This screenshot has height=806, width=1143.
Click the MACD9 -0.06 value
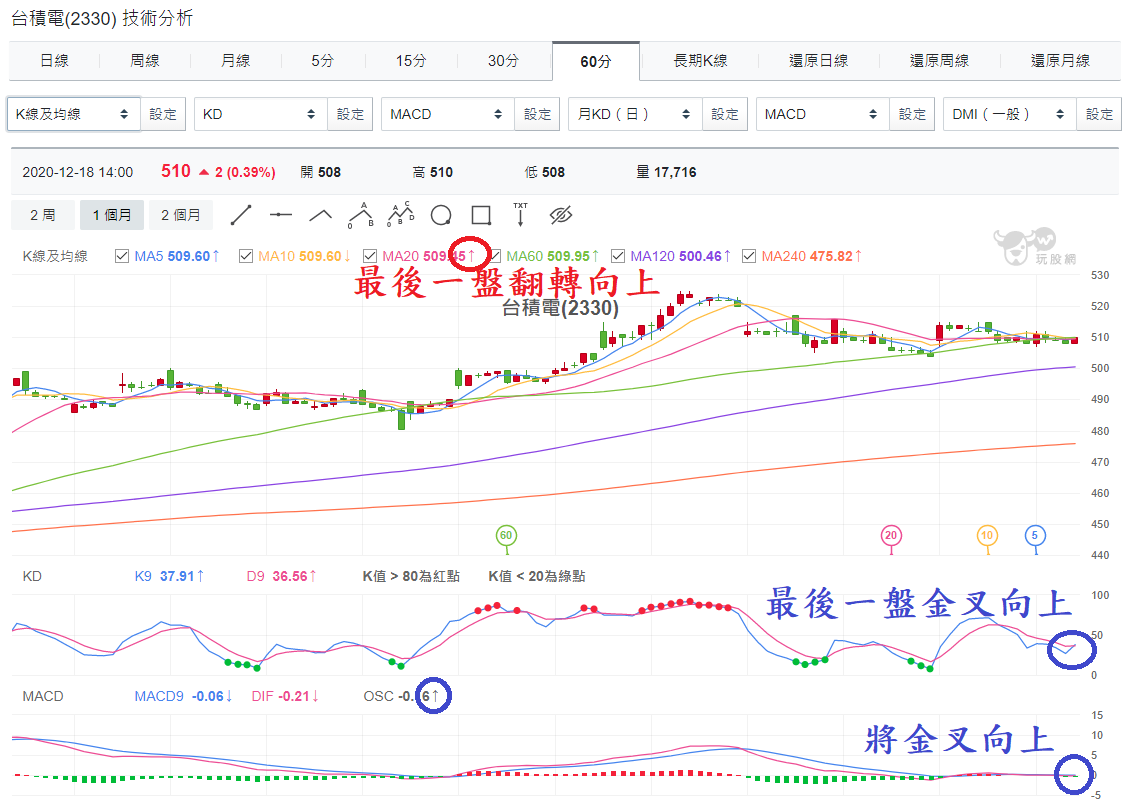coord(183,697)
